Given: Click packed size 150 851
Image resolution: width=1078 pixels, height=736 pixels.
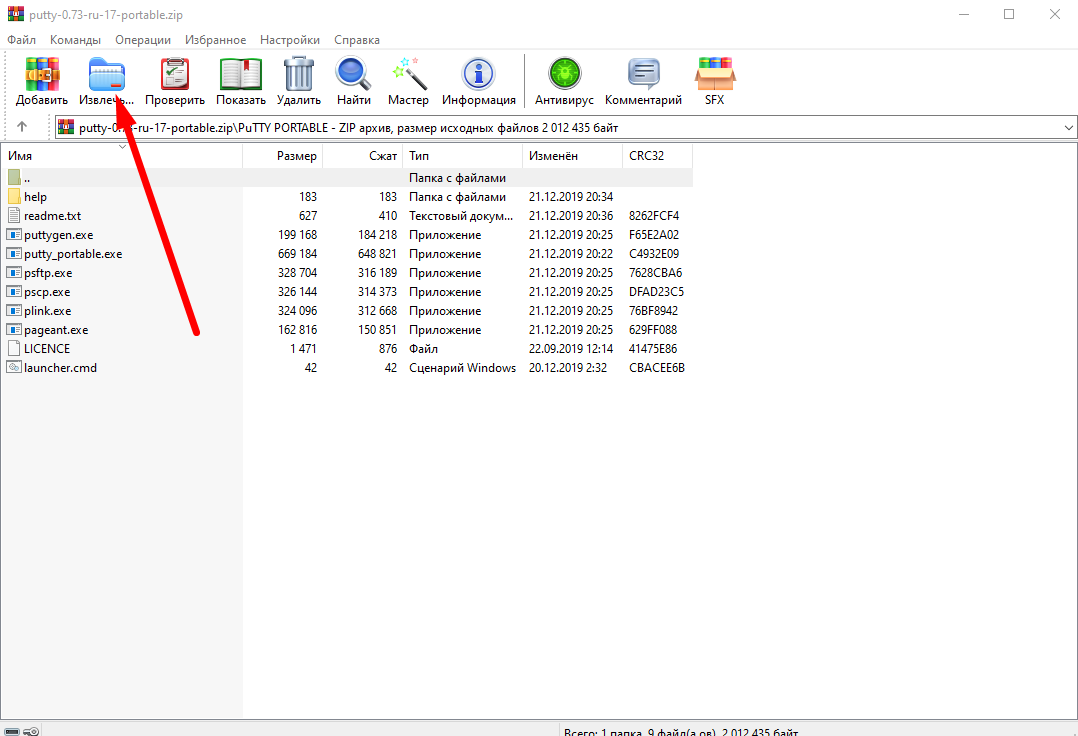Looking at the screenshot, I should click(377, 330).
